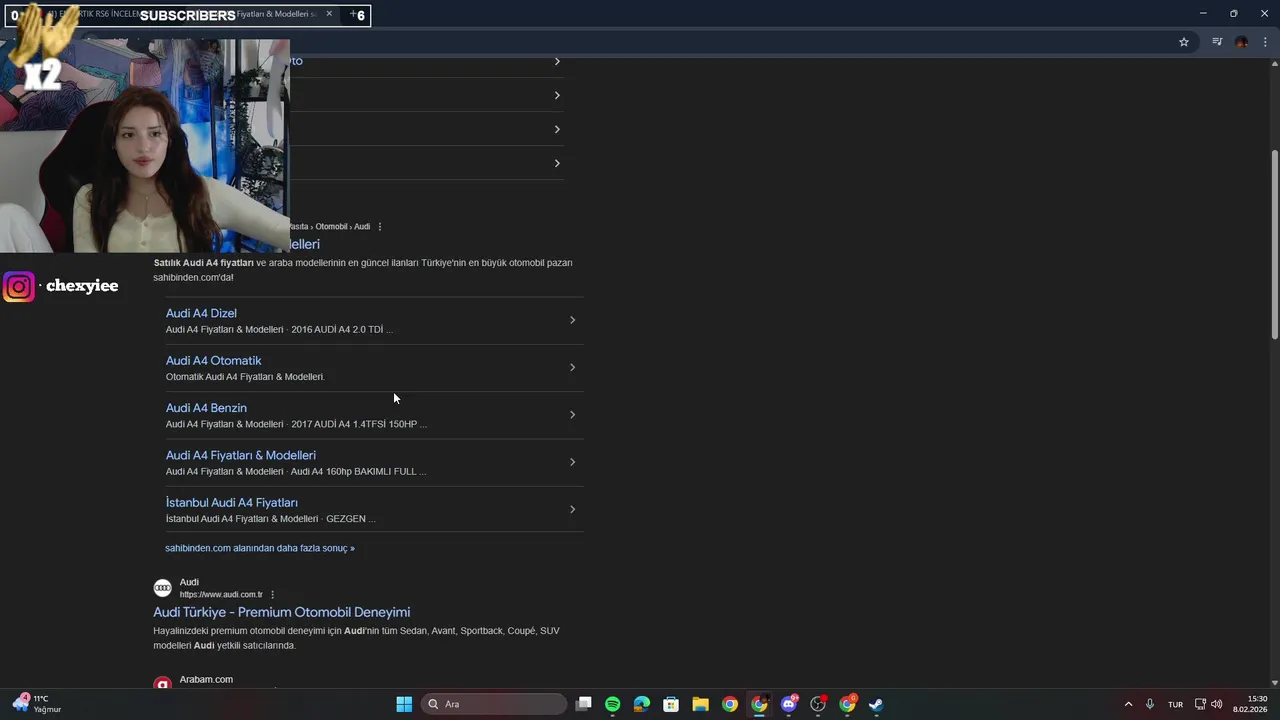Click the Windows taskbar search box Ara
Screen dimensions: 1280x720
pyautogui.click(x=494, y=704)
